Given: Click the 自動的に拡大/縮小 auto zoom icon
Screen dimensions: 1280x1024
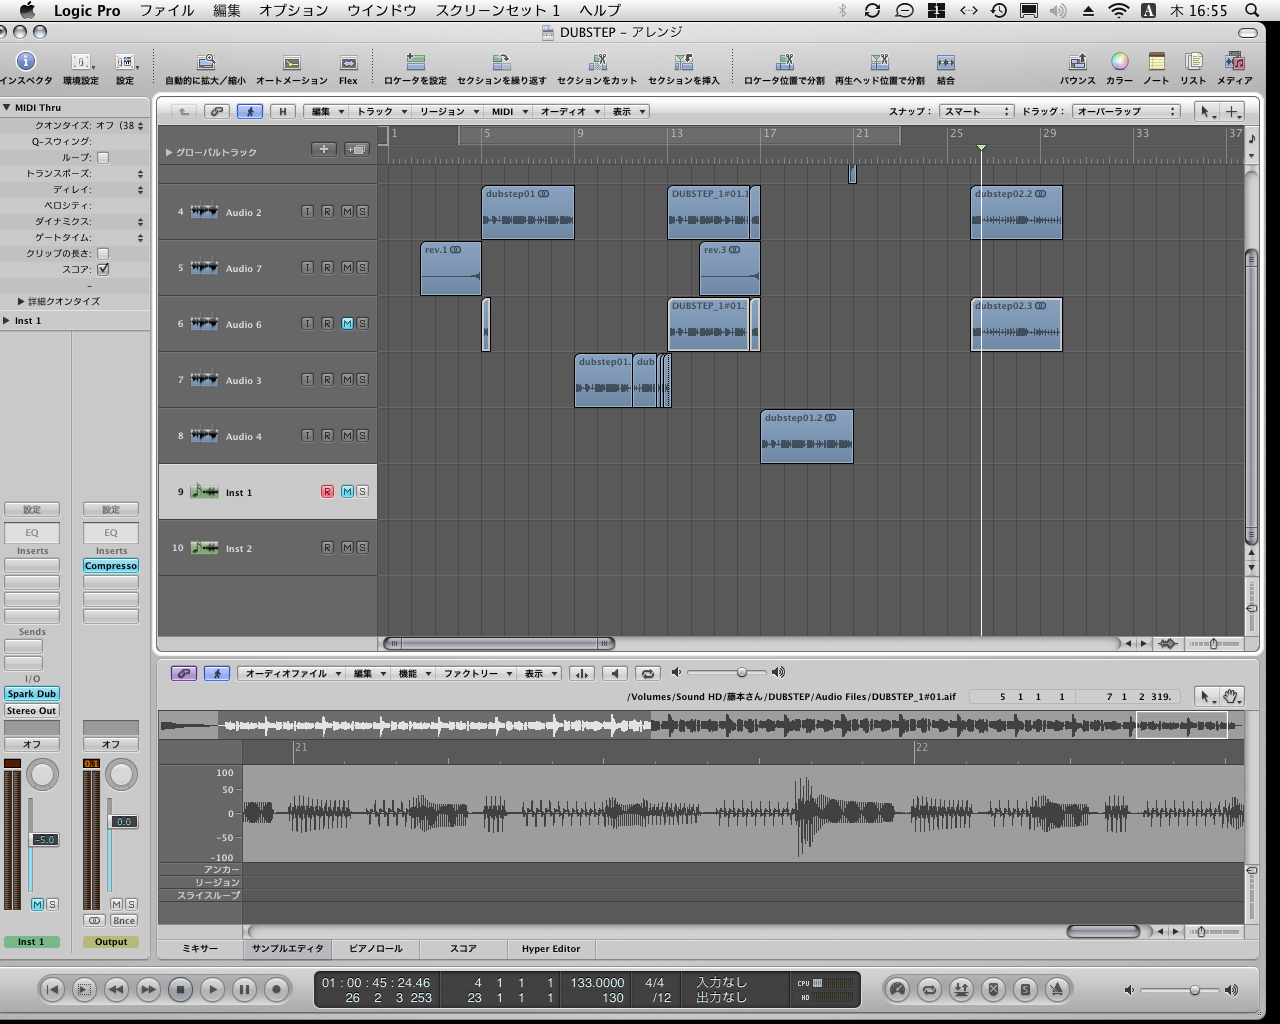Looking at the screenshot, I should [x=206, y=62].
